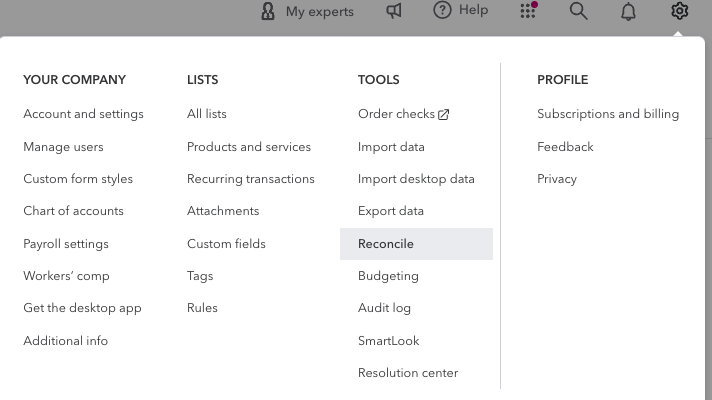Go to Products and services
This screenshot has width=712, height=400.
[249, 147]
